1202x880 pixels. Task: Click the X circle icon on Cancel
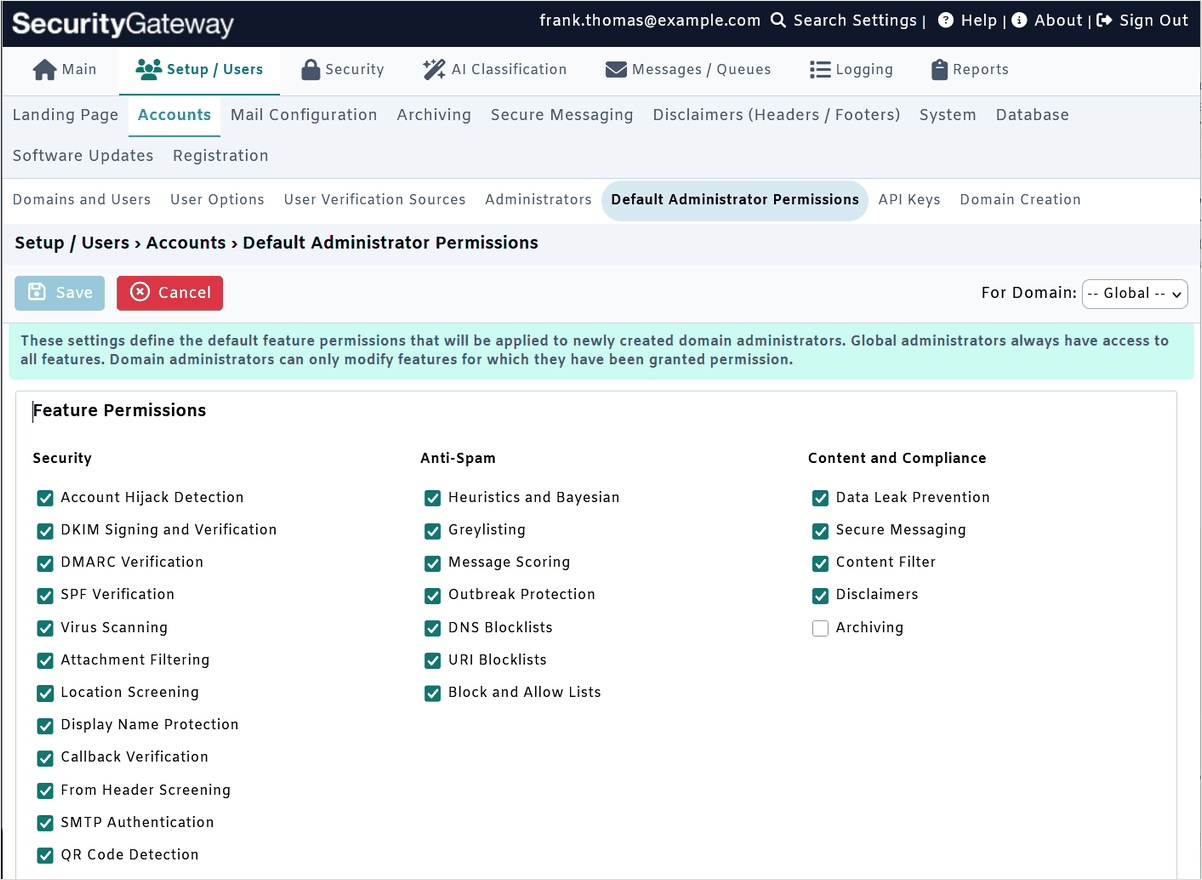pyautogui.click(x=140, y=292)
